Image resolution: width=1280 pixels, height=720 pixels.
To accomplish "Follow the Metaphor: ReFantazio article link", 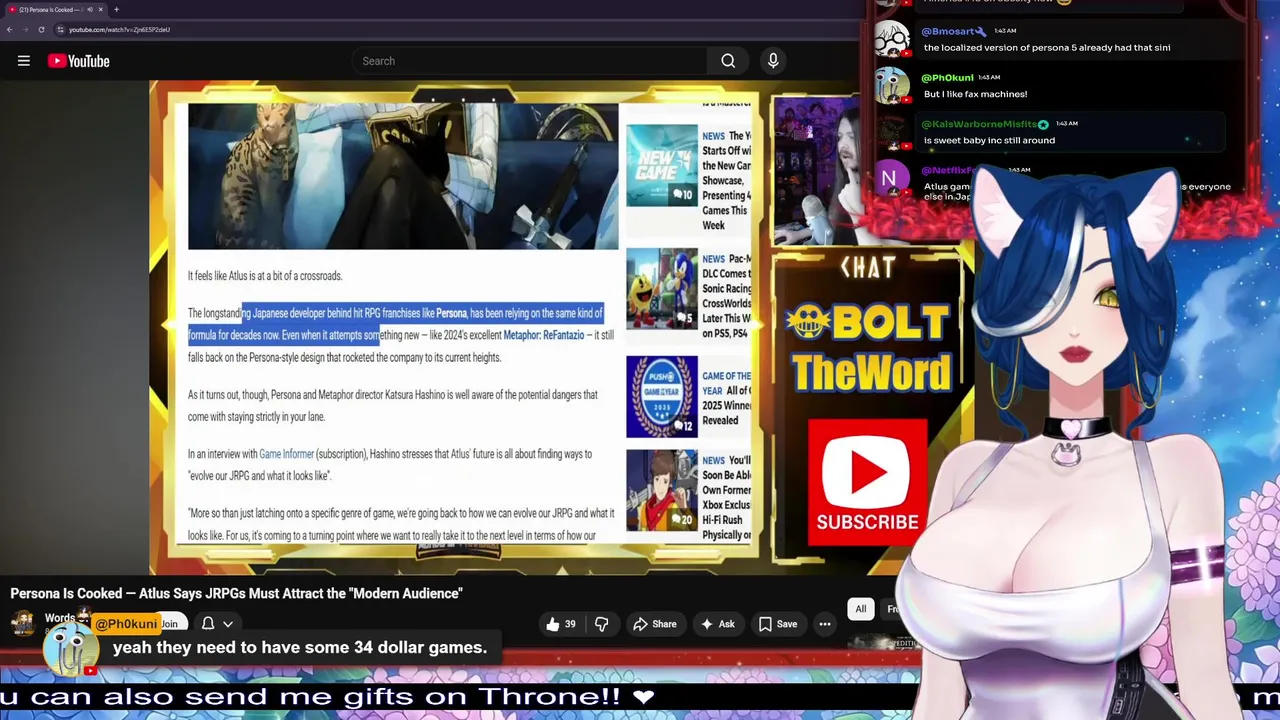I will 543,335.
